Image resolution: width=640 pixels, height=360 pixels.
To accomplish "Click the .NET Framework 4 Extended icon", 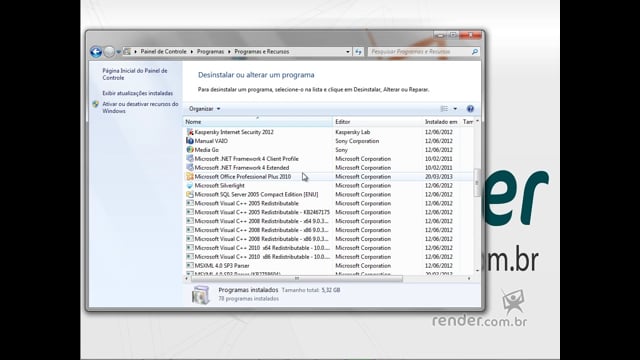I will click(190, 167).
